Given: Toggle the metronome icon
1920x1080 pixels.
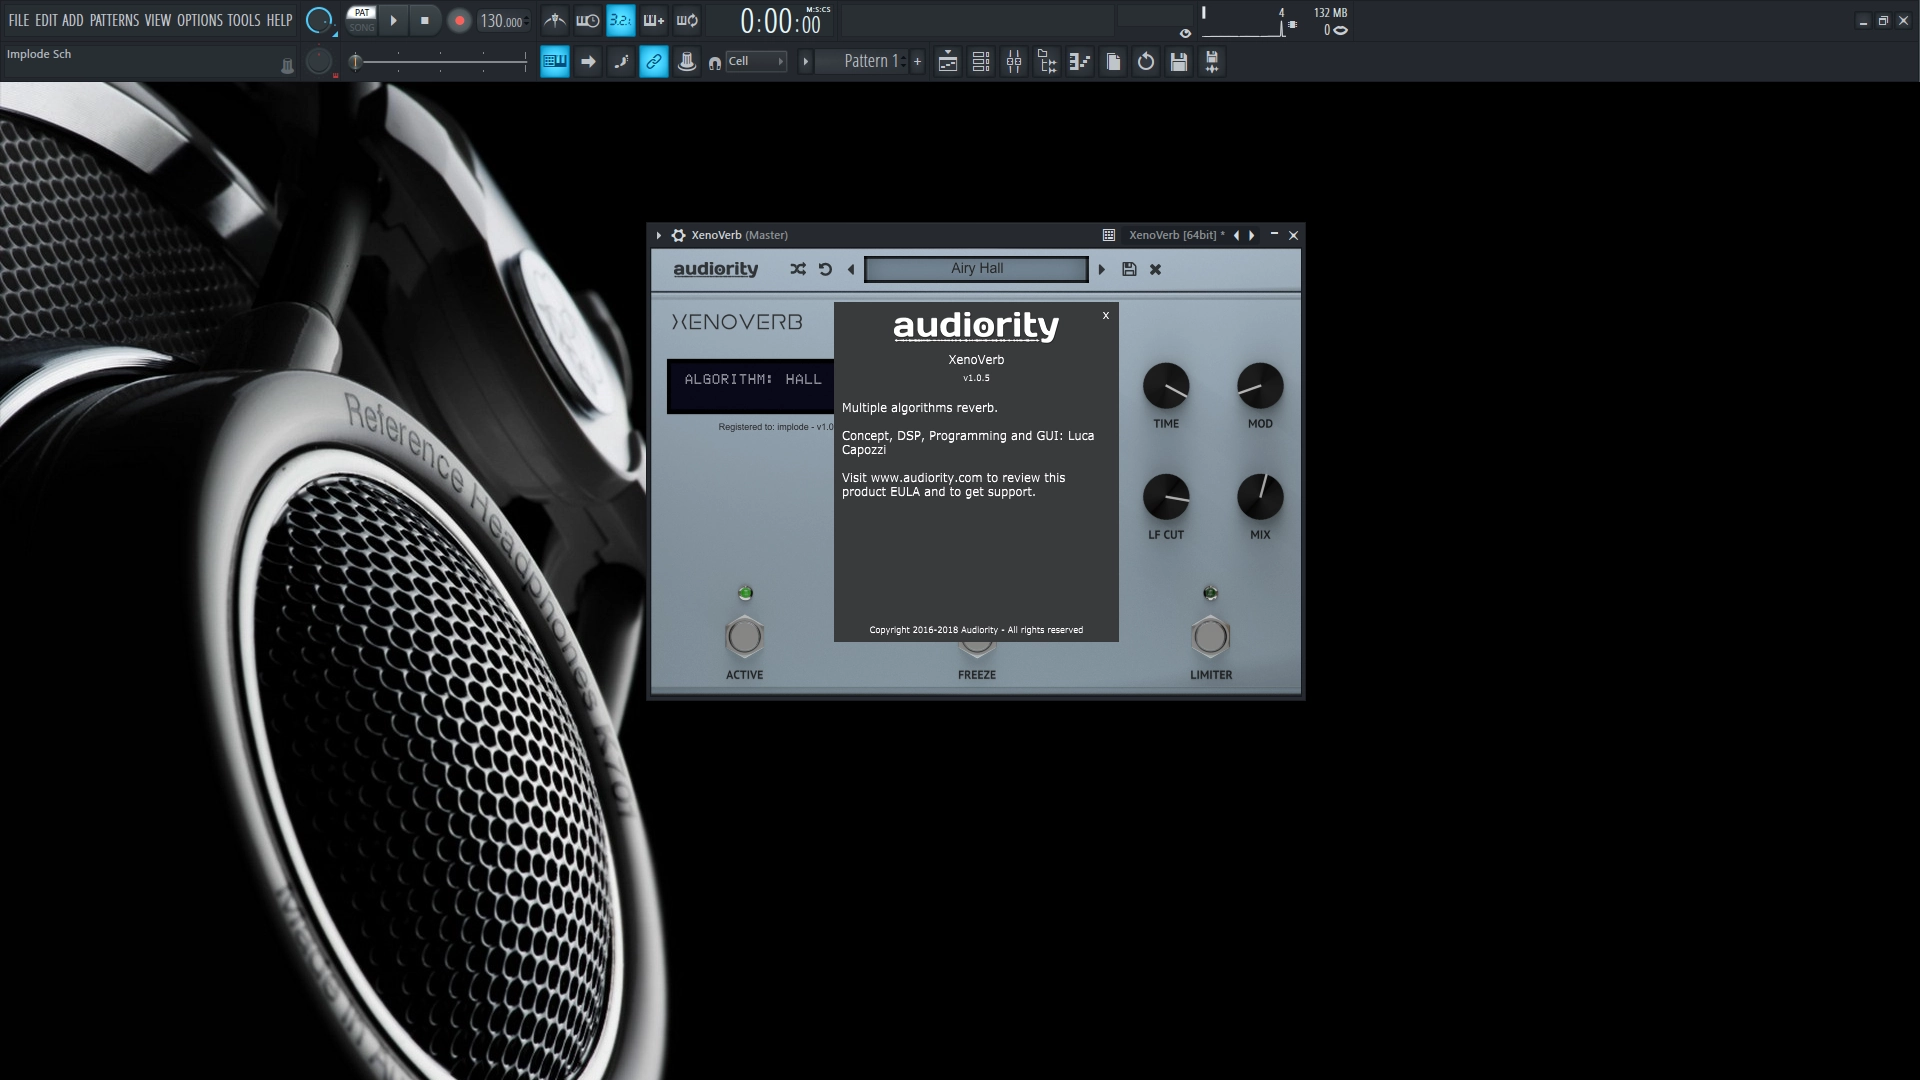Looking at the screenshot, I should coord(555,20).
